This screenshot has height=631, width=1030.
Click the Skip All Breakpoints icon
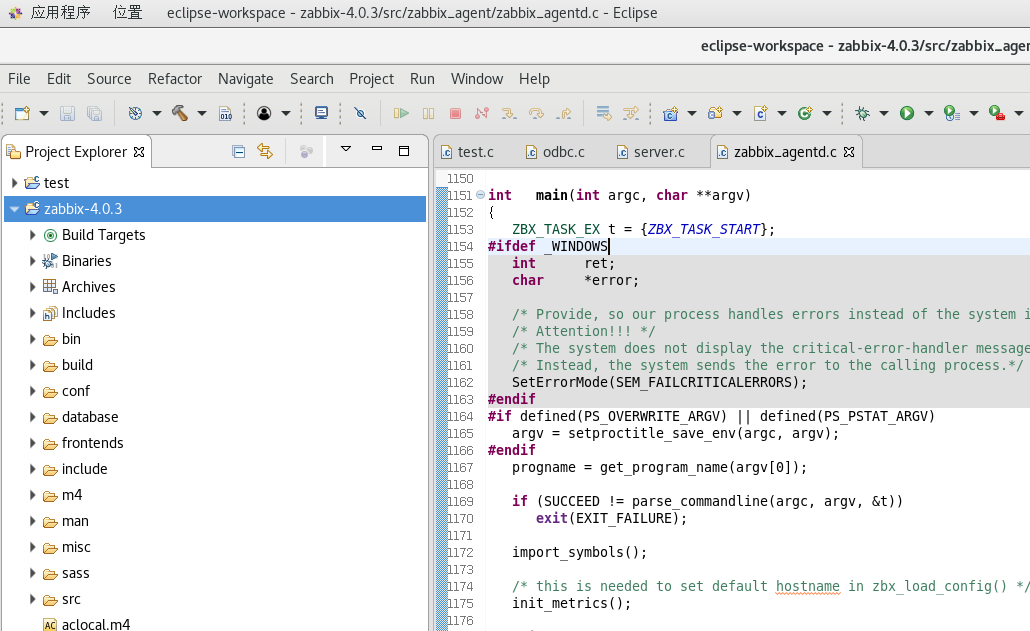pos(360,113)
